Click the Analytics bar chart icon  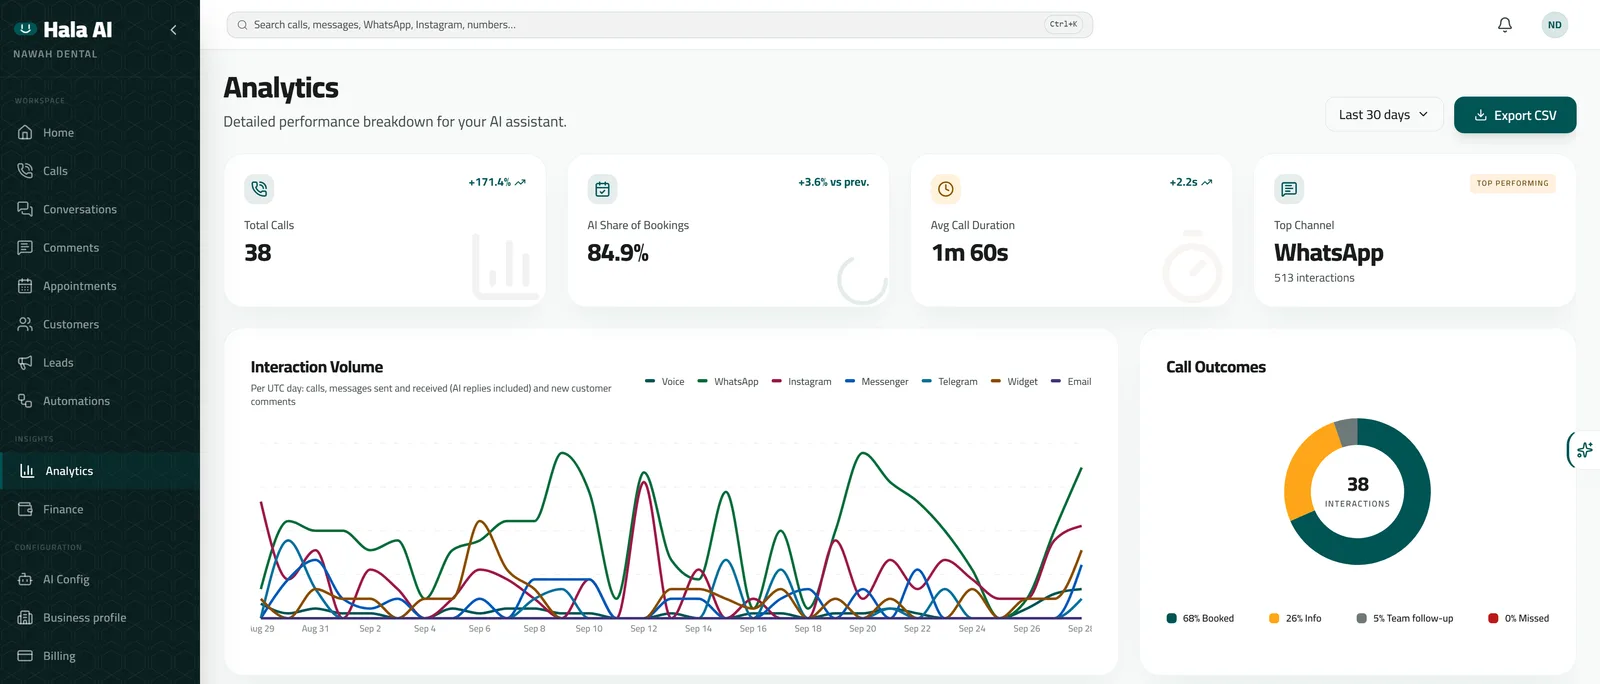click(x=27, y=471)
